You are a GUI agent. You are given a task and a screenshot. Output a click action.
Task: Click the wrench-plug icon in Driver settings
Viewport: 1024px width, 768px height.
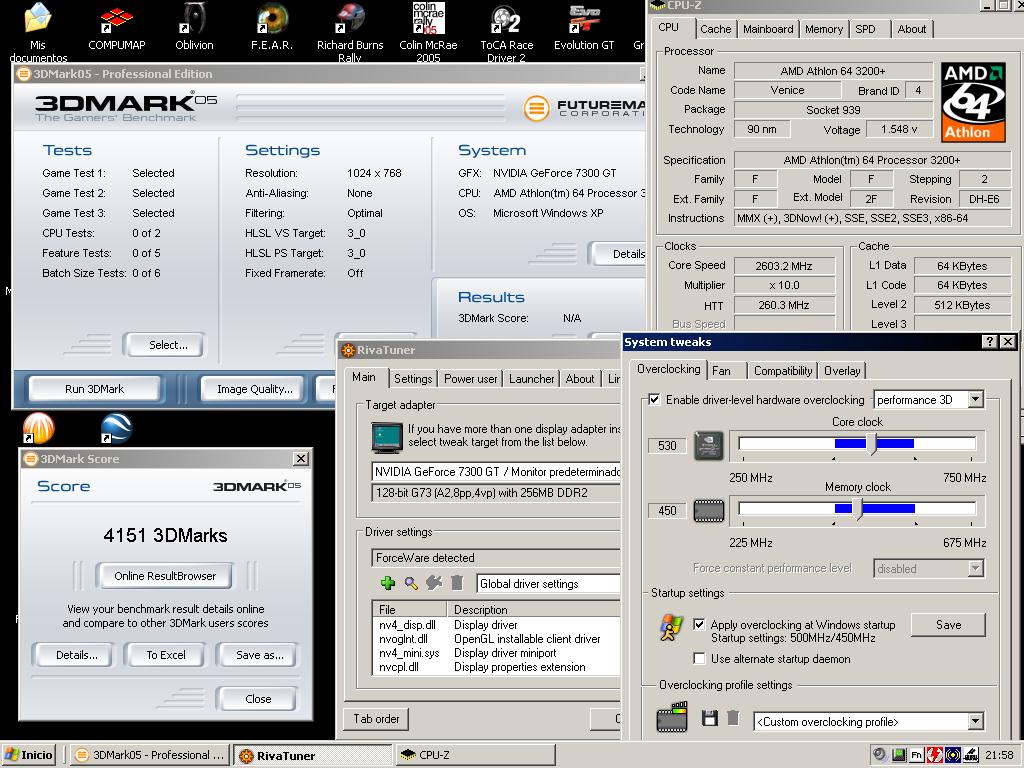[434, 583]
